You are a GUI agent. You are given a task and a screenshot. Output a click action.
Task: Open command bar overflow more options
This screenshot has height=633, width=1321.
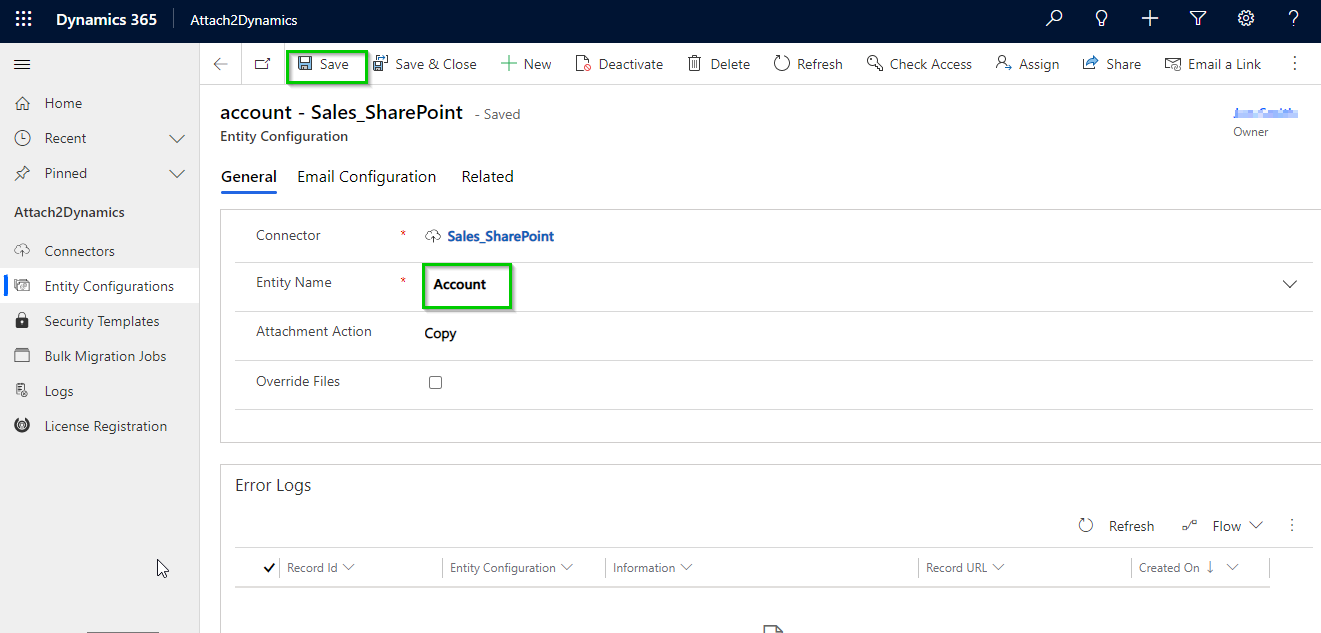(1295, 64)
